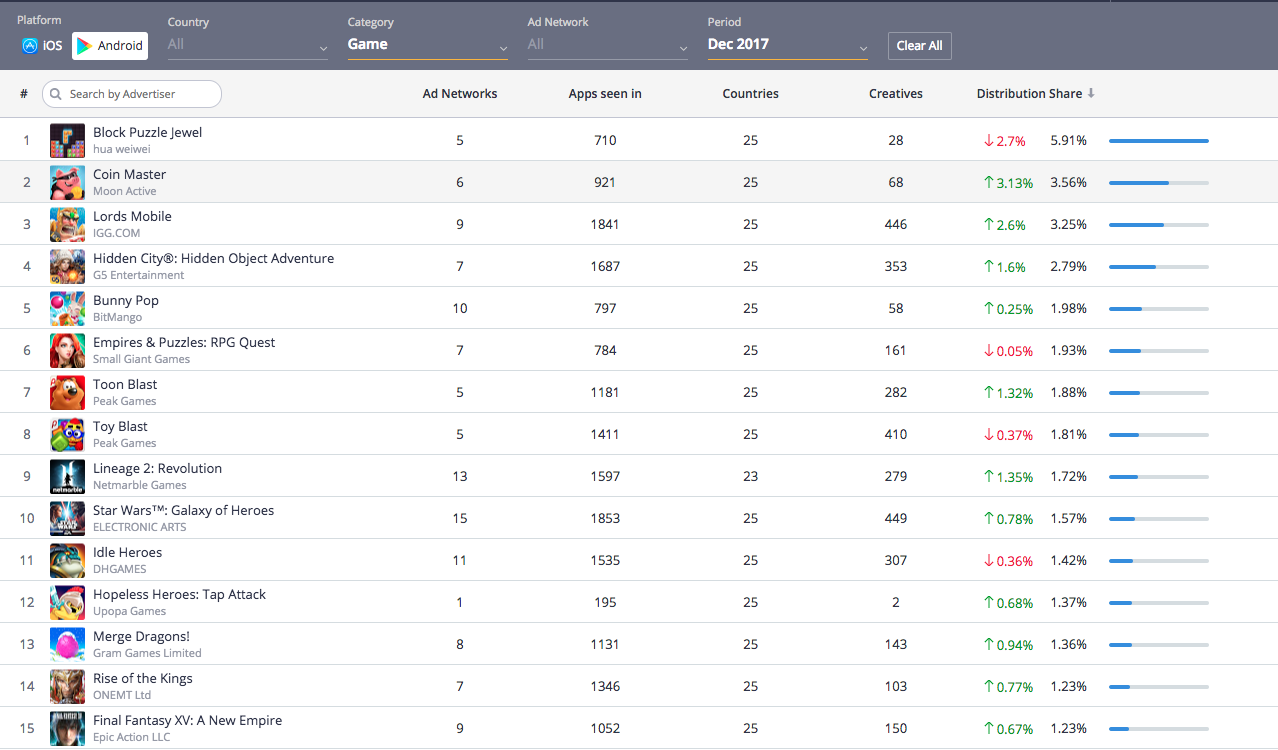
Task: Click the 23 countries value for Lineage 2
Action: 750,477
